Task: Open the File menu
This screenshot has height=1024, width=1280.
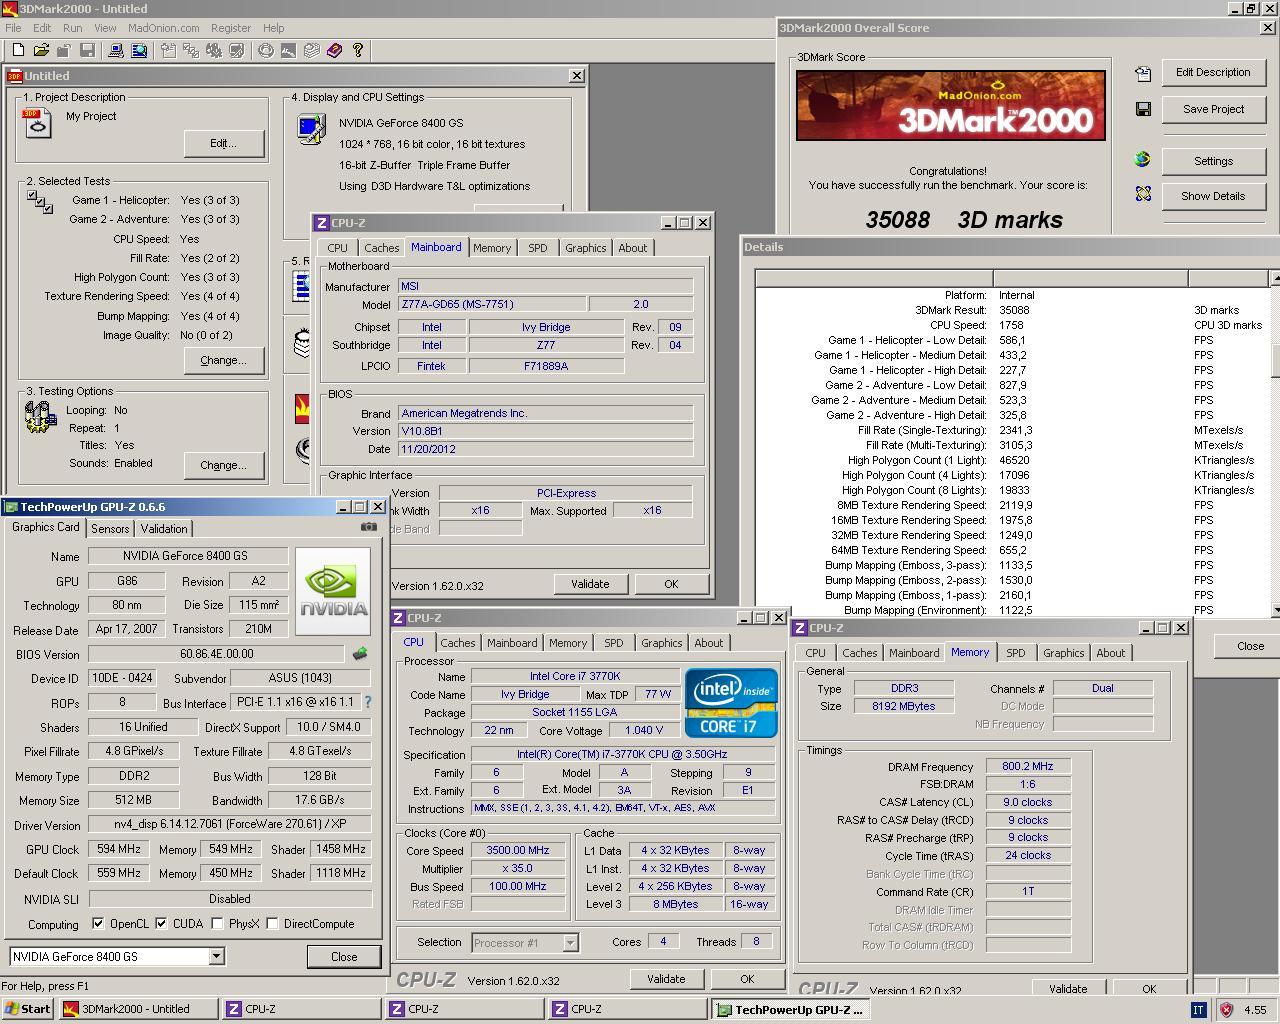Action: (x=13, y=28)
